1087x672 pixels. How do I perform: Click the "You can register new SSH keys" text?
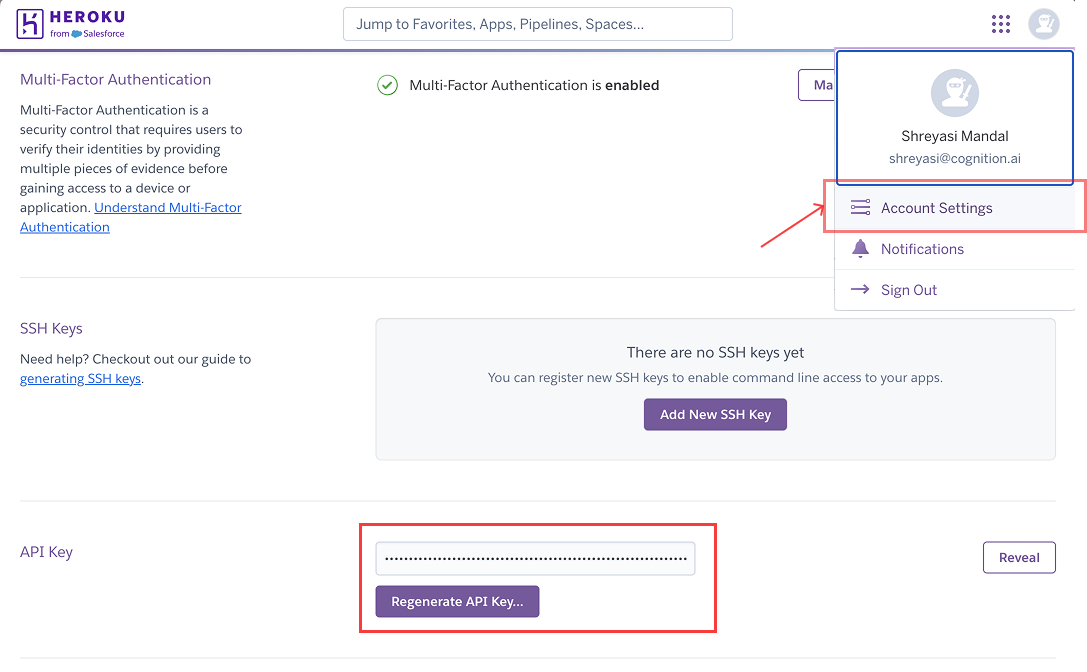715,377
